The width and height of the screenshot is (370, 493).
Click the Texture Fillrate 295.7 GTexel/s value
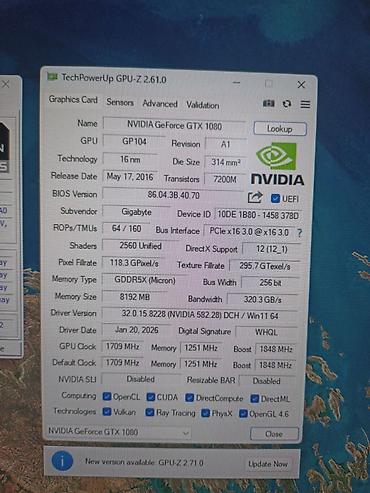[265, 266]
